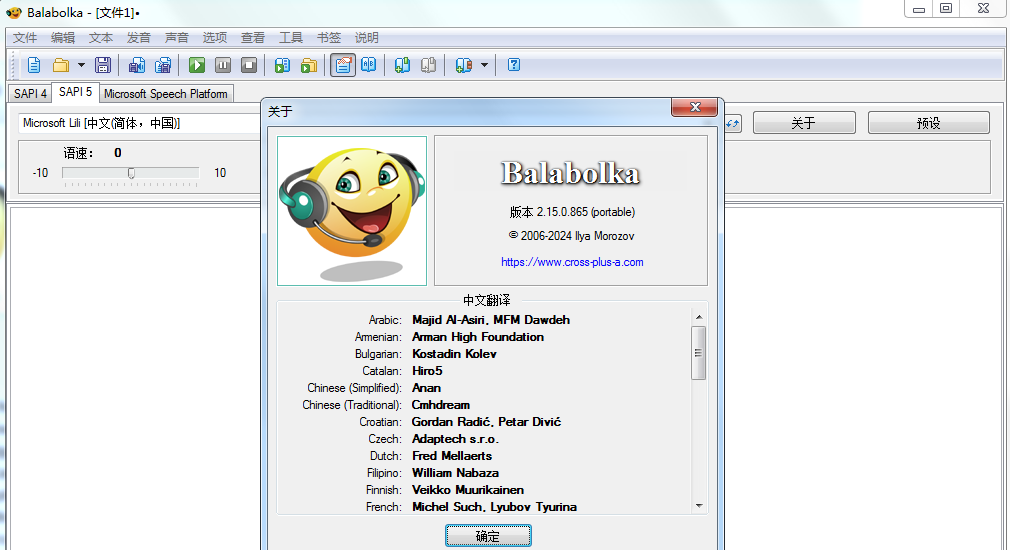This screenshot has height=550, width=1010.
Task: Open the 文件 menu
Action: tap(25, 38)
